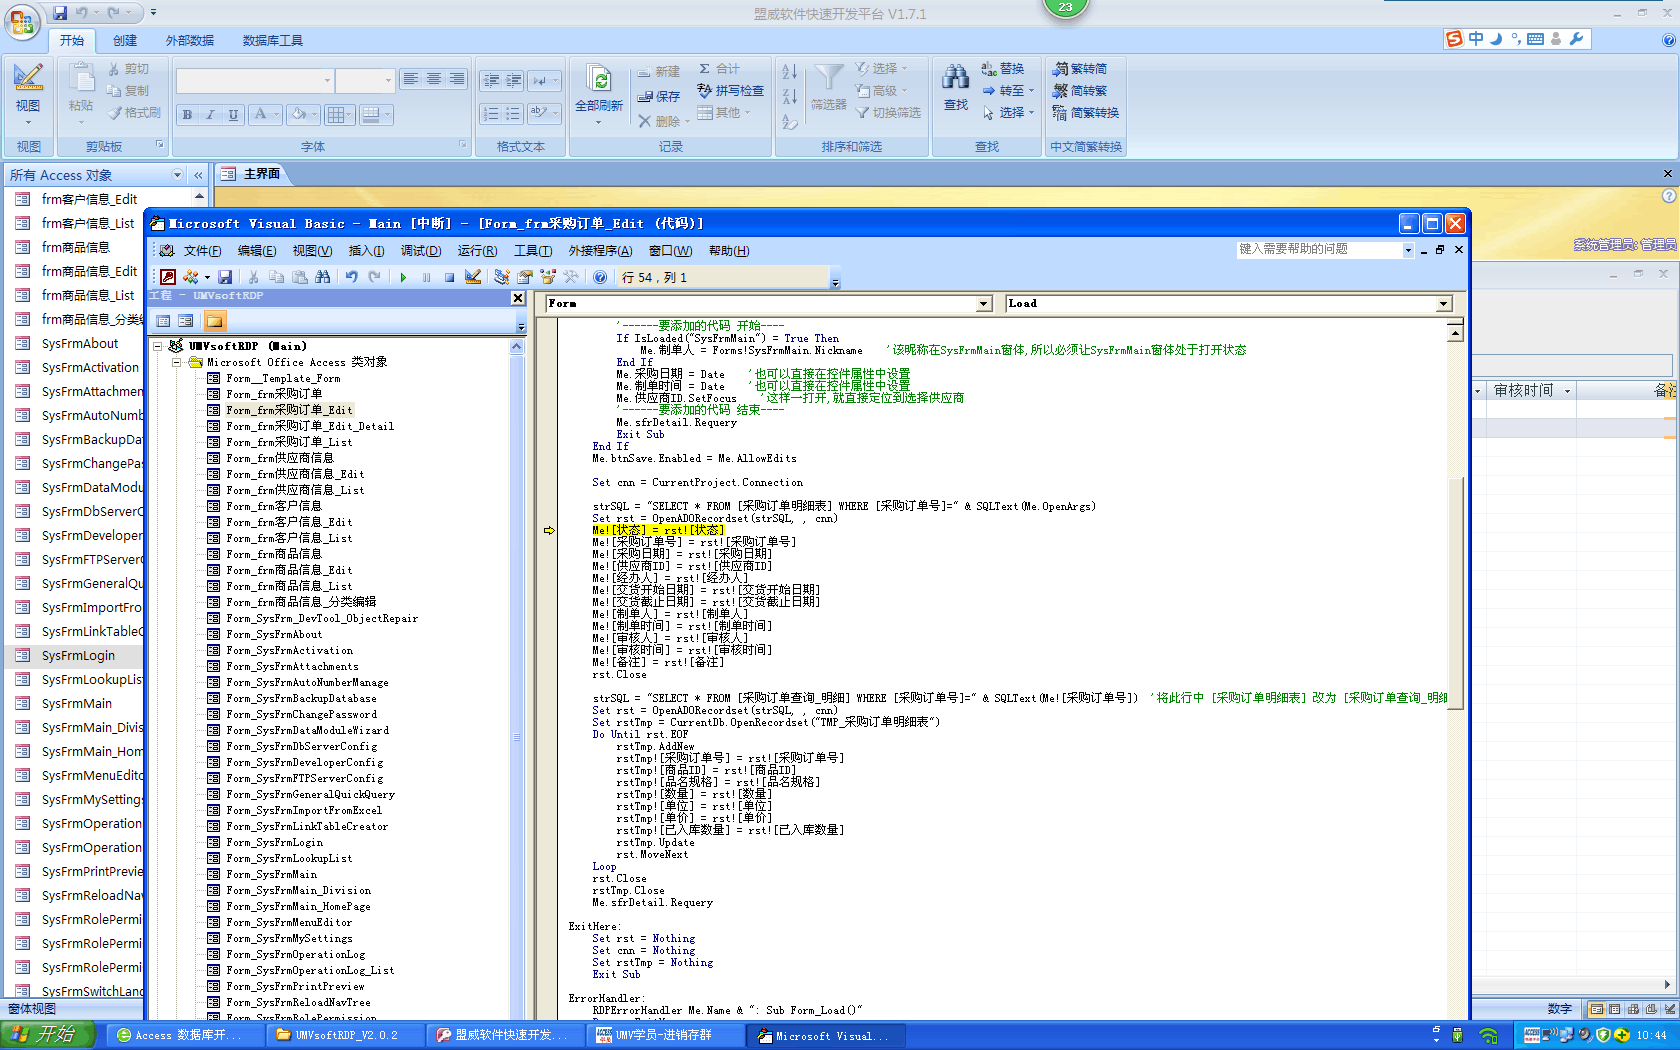Click View Object icon in project panel
Screen dimensions: 1680x1050
[186, 321]
